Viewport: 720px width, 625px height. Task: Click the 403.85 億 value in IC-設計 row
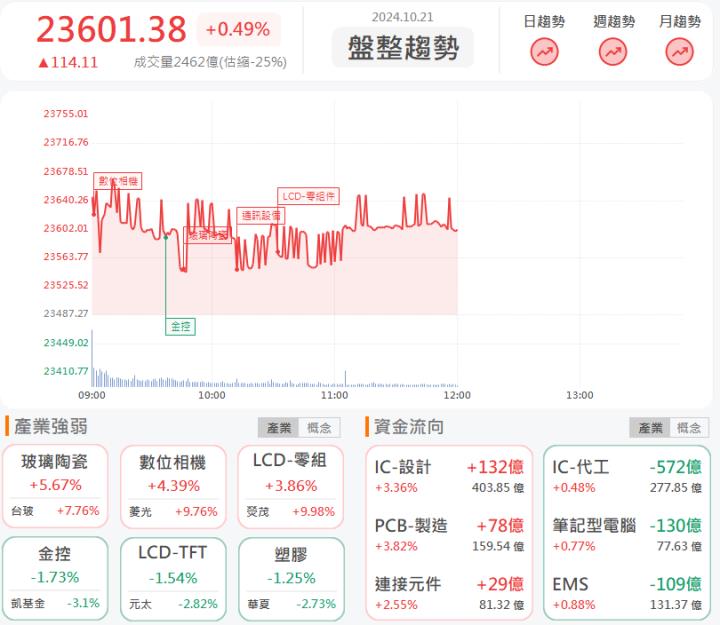498,488
